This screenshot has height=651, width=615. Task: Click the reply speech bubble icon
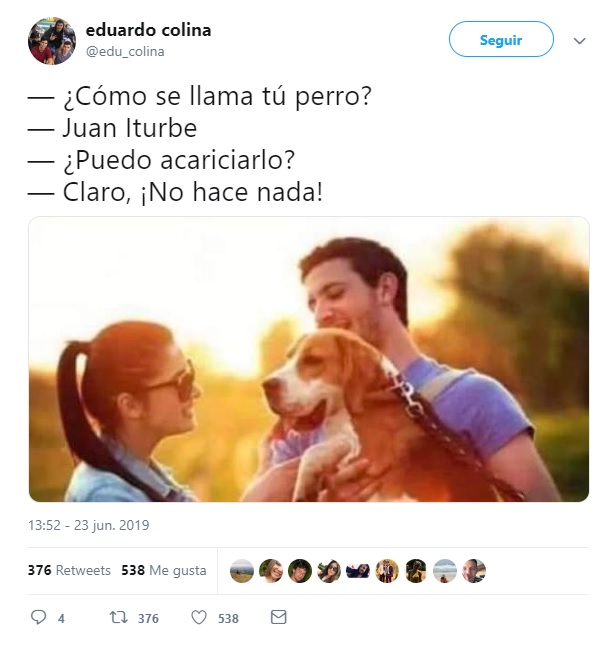click(39, 617)
